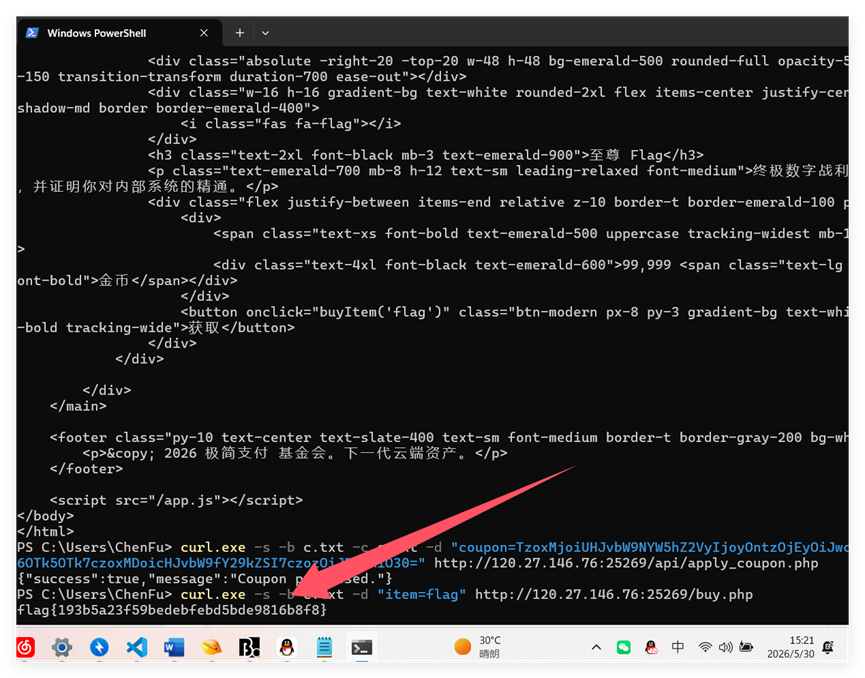
Task: Launch the blue lightning-bolt app on taskbar
Action: [x=99, y=647]
